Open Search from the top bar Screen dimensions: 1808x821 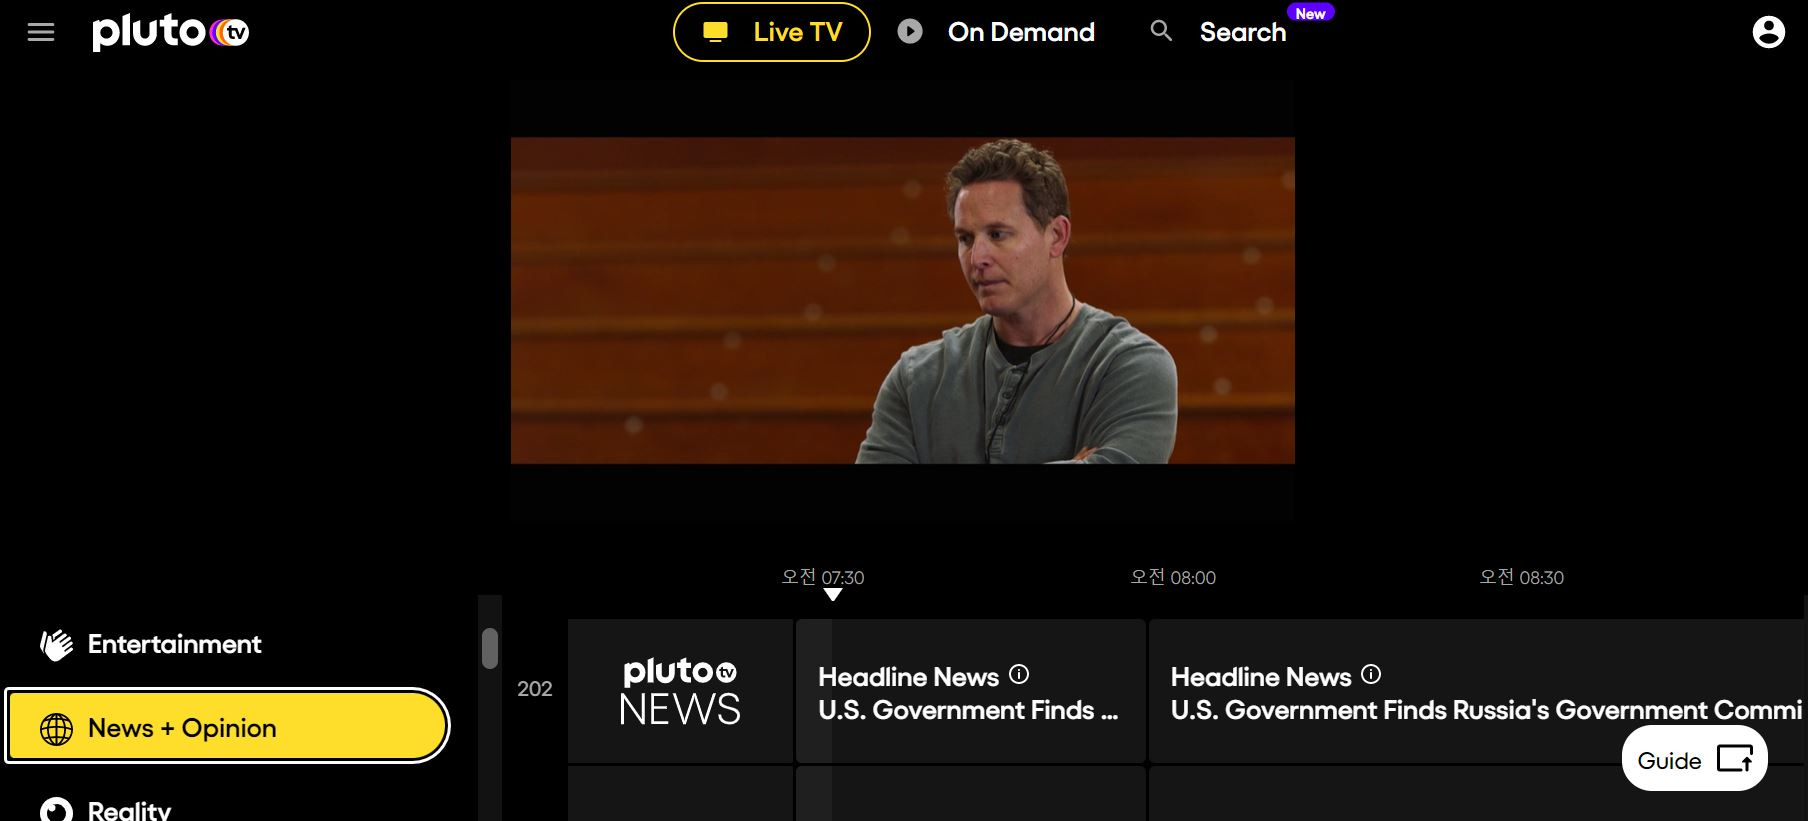click(x=1243, y=32)
